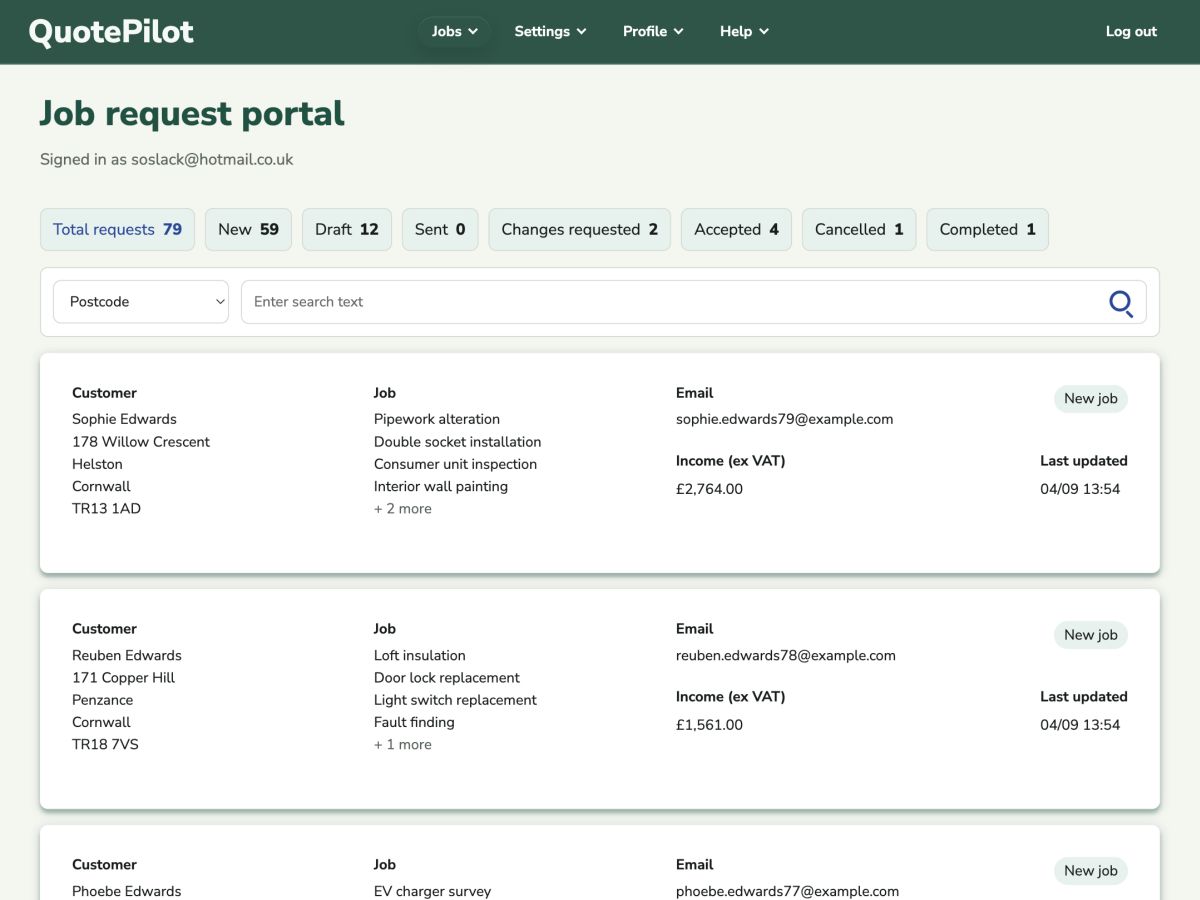This screenshot has width=1200, height=900.
Task: Expand the Help menu
Action: tap(744, 31)
